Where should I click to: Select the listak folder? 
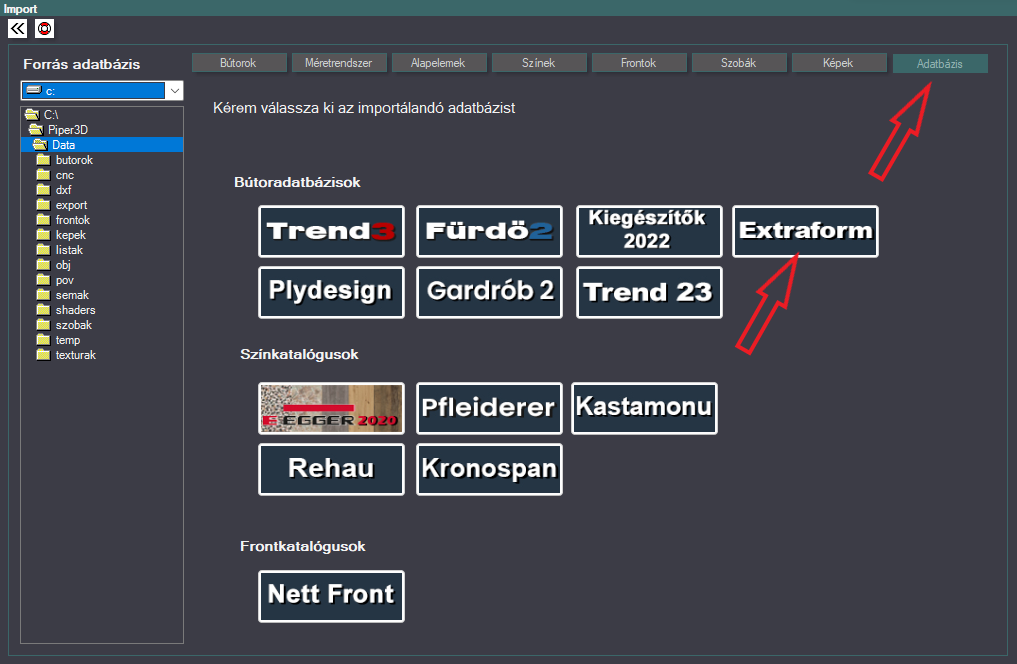pyautogui.click(x=60, y=250)
